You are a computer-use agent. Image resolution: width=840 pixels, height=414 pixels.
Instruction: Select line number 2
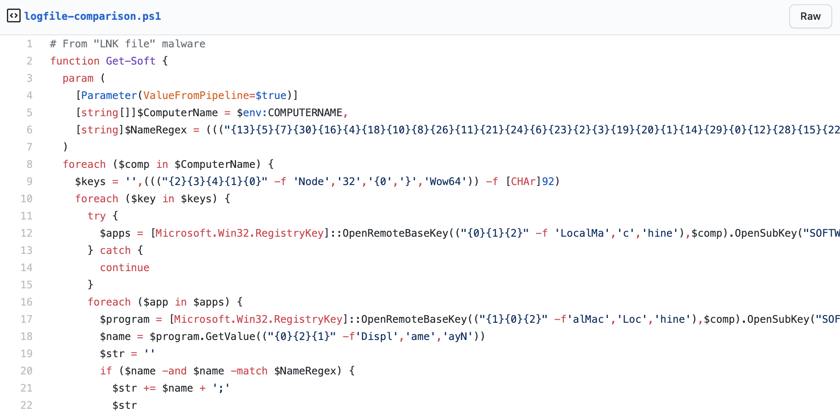(29, 61)
